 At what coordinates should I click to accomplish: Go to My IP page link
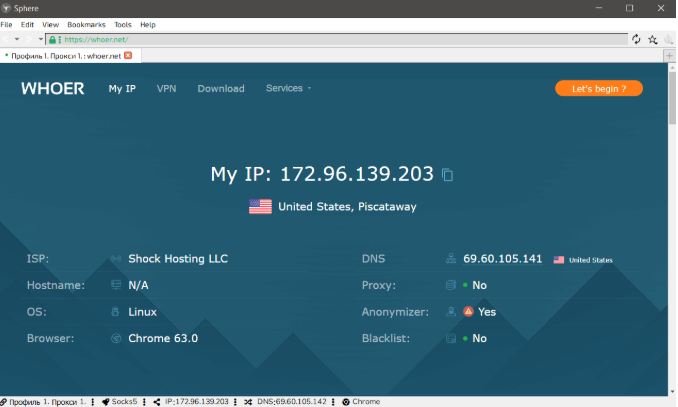tap(122, 89)
